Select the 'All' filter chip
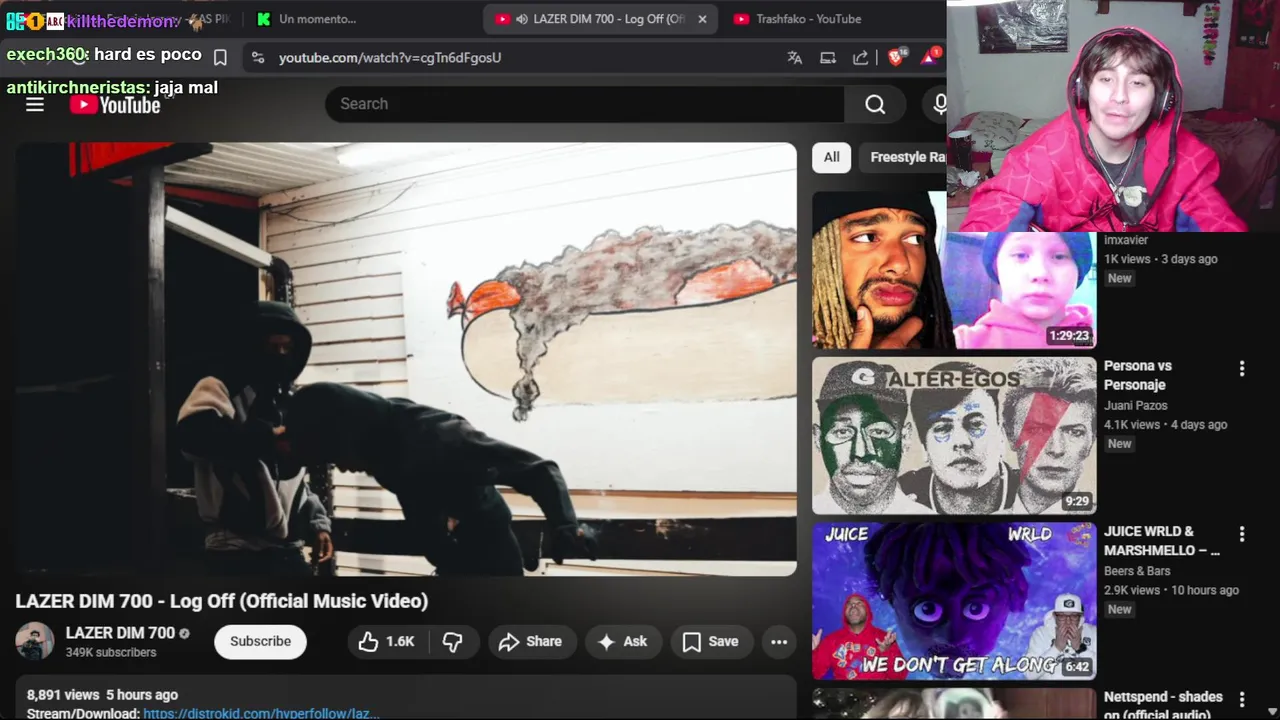This screenshot has height=720, width=1280. coord(832,157)
